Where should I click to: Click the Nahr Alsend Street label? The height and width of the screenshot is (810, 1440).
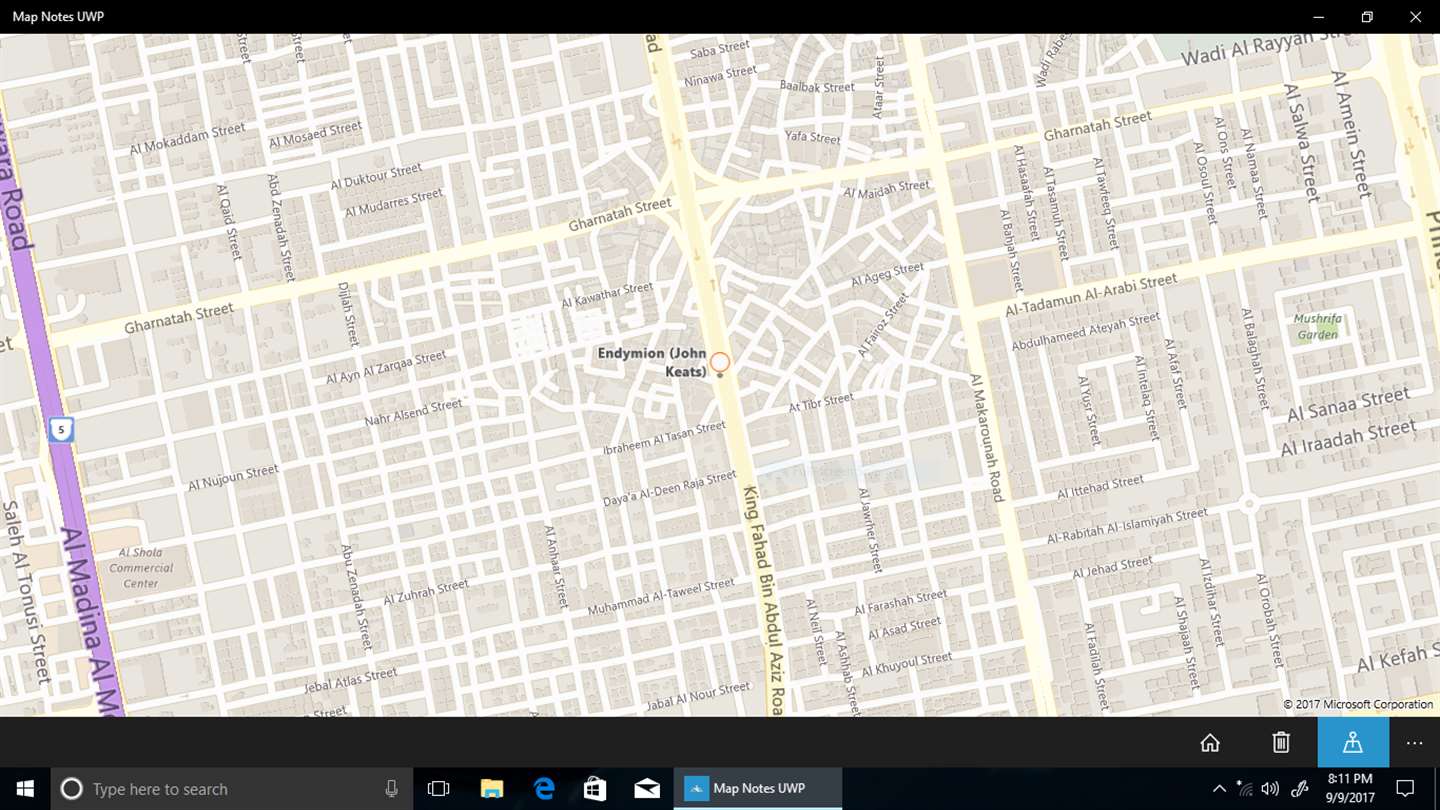(x=414, y=412)
